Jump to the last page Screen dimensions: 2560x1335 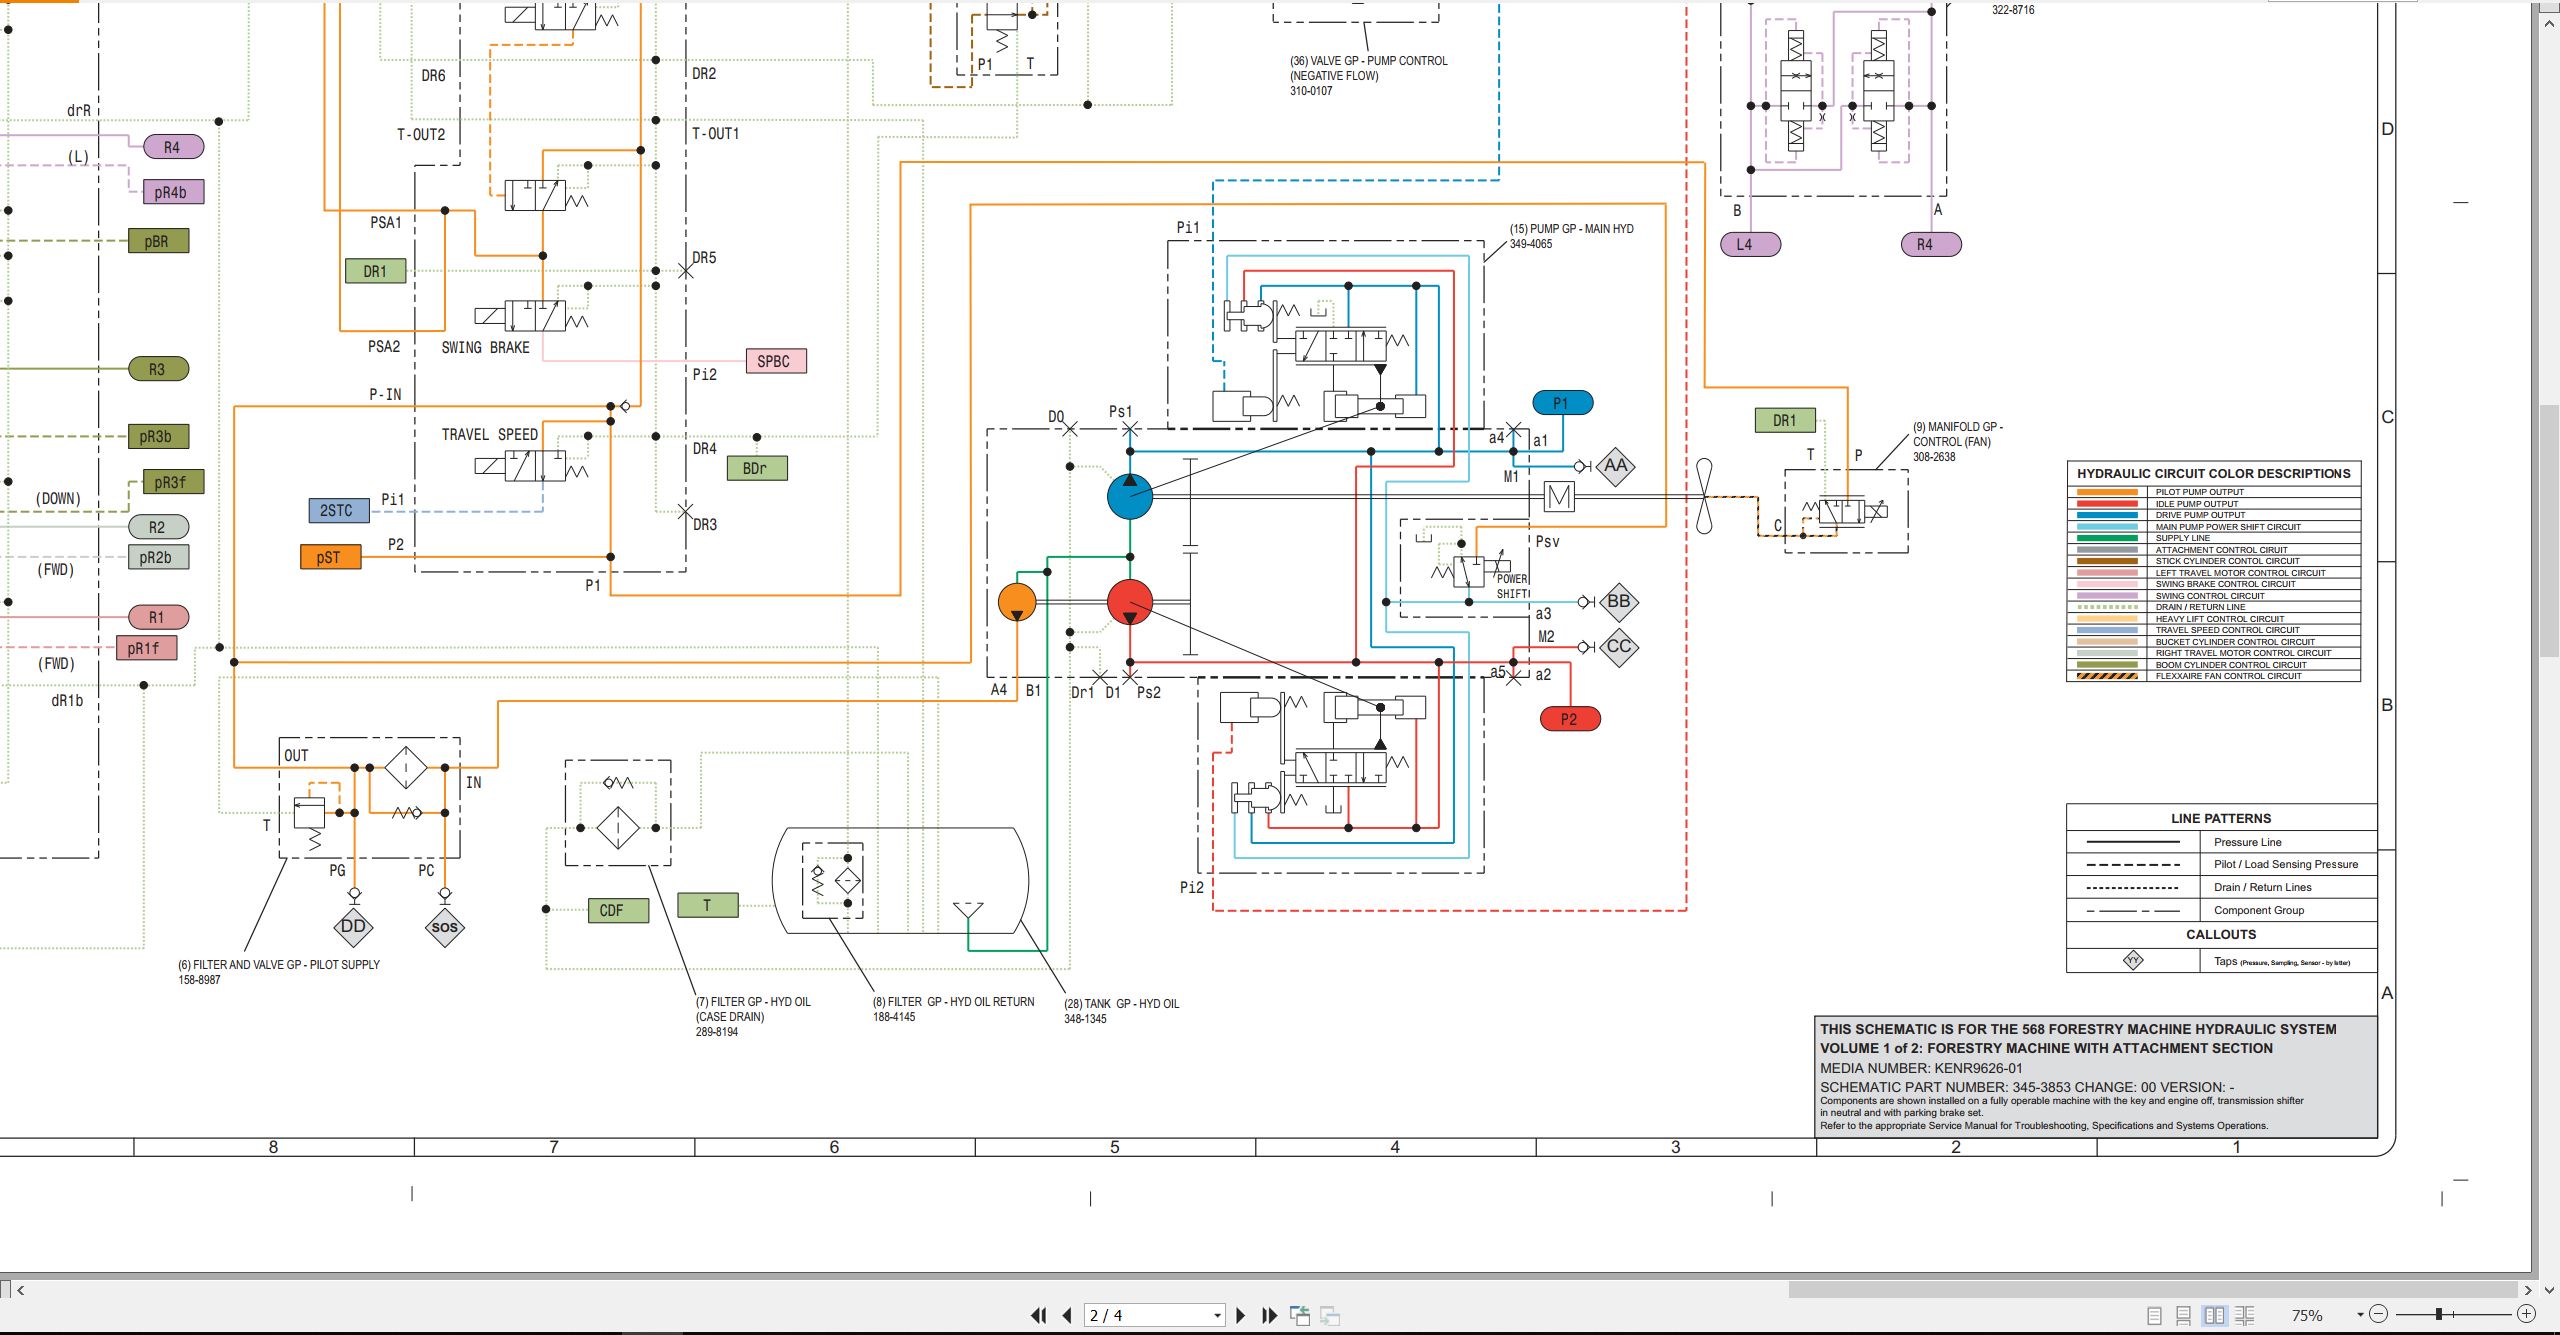click(x=1269, y=1315)
